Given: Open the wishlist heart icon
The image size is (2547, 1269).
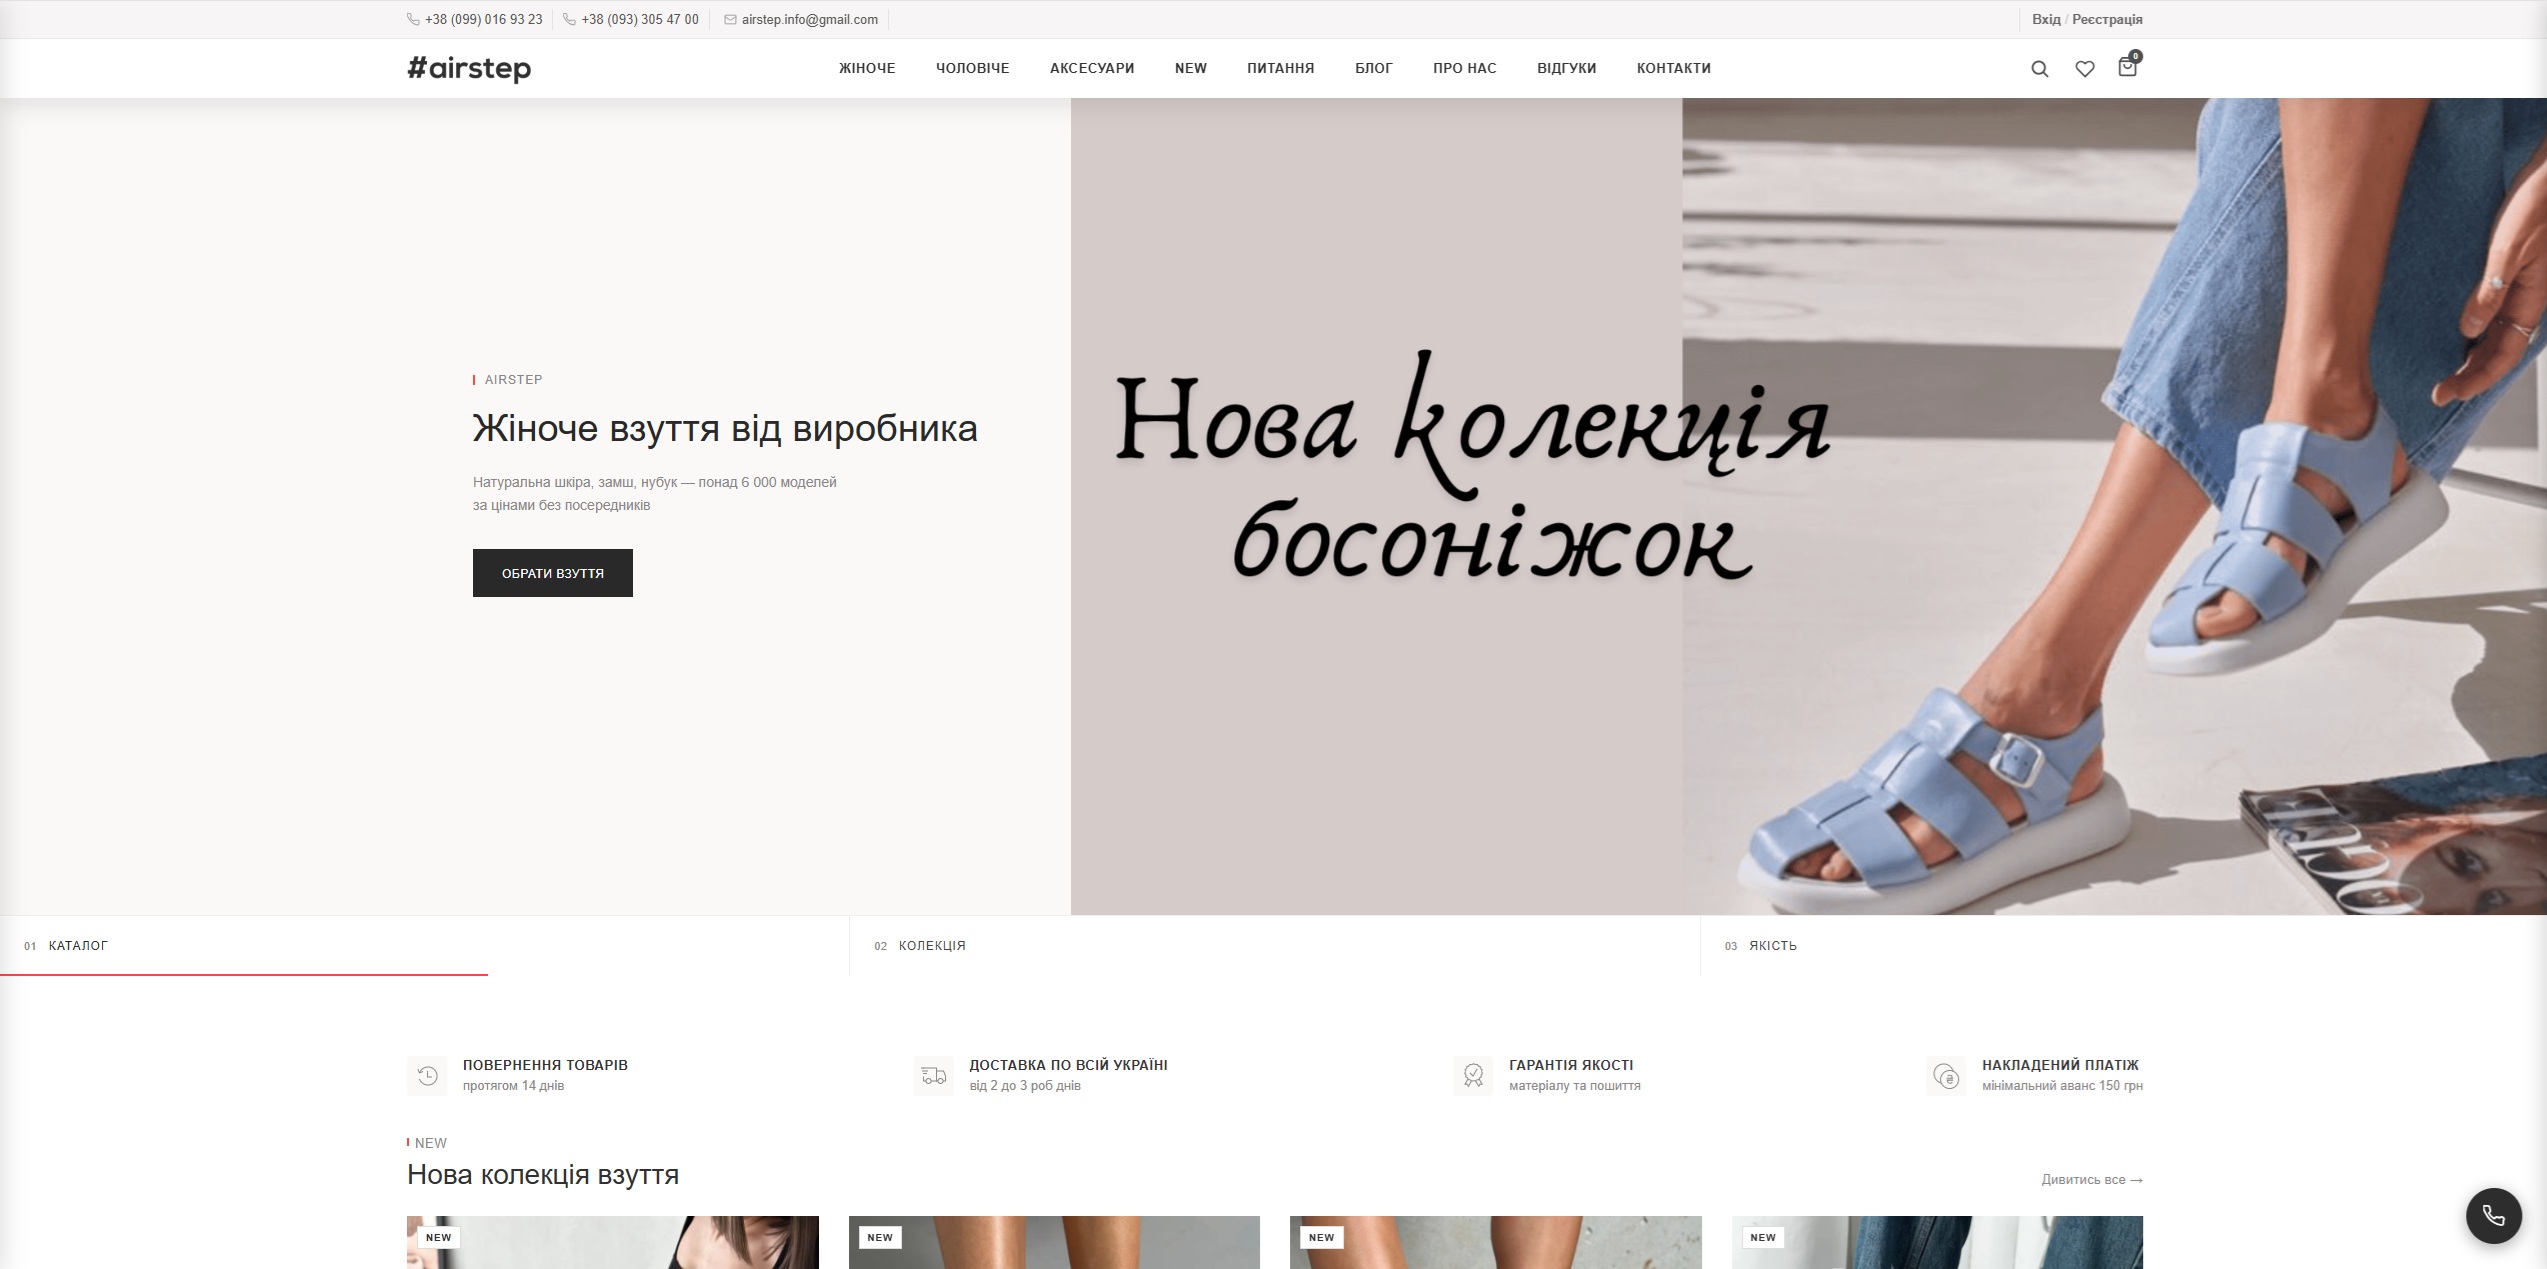Looking at the screenshot, I should click(2084, 68).
